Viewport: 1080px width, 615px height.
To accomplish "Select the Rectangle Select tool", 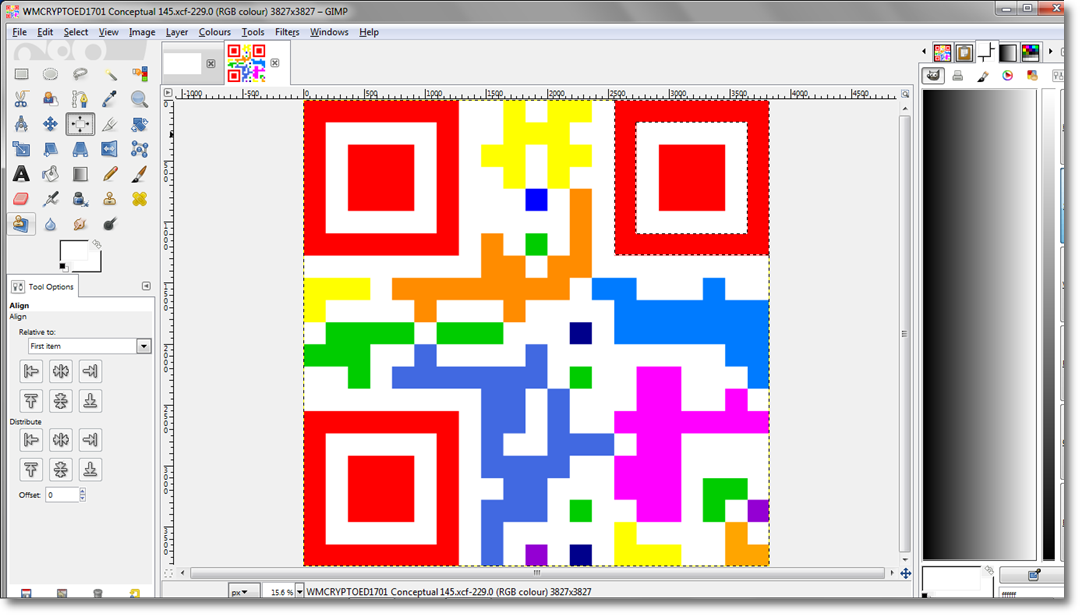I will click(x=21, y=74).
